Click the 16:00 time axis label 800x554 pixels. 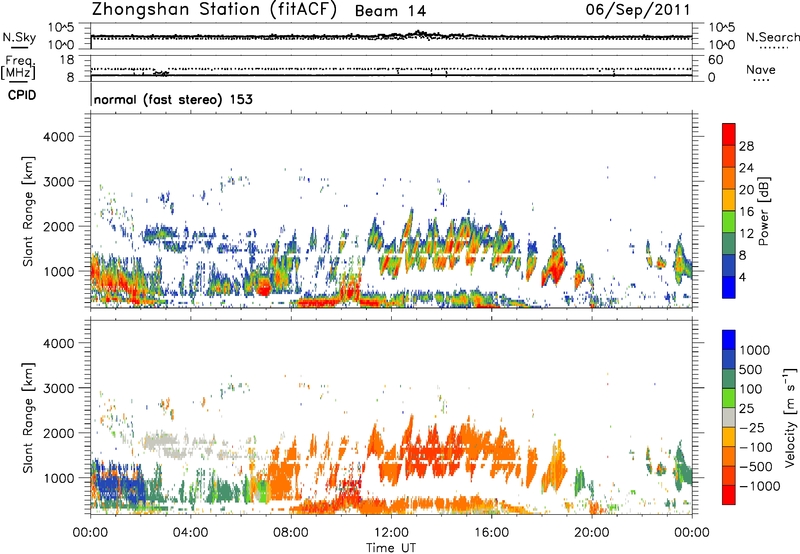[491, 533]
